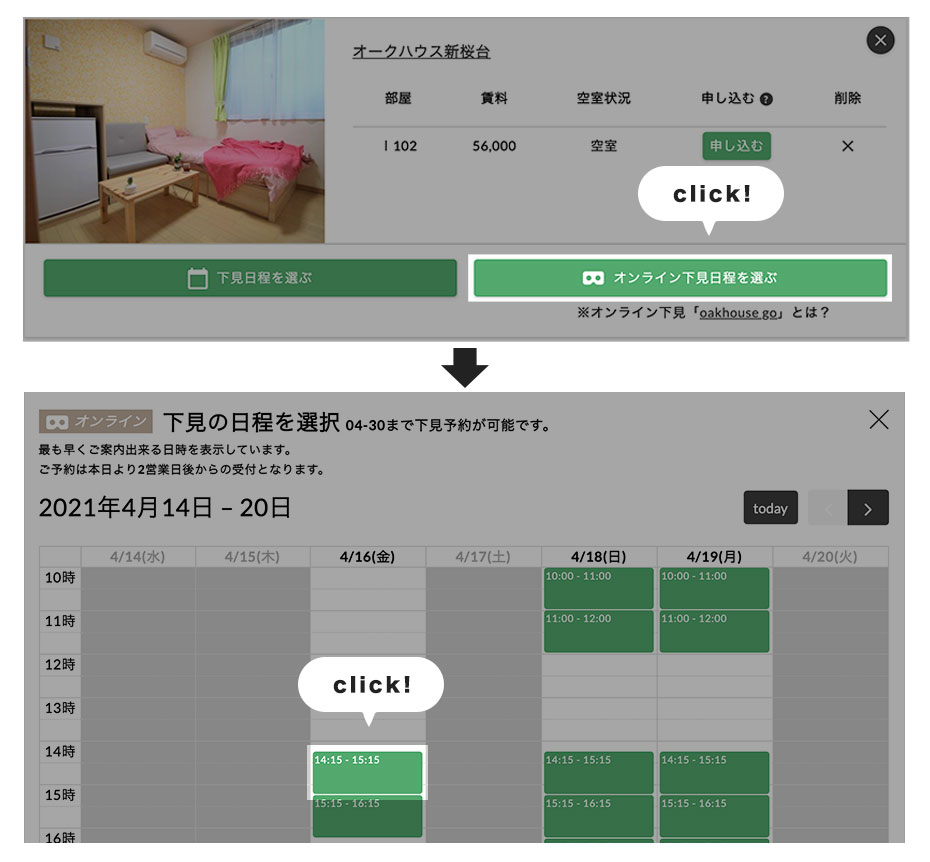
Task: Go to next week with right chevron
Action: click(867, 508)
